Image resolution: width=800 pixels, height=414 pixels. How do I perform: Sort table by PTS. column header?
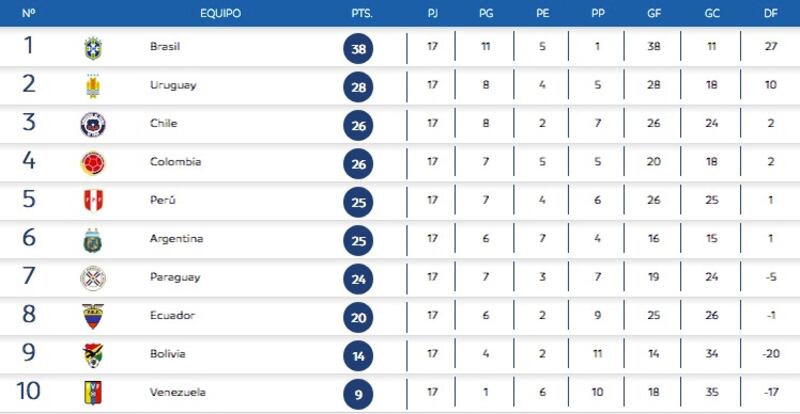point(362,14)
